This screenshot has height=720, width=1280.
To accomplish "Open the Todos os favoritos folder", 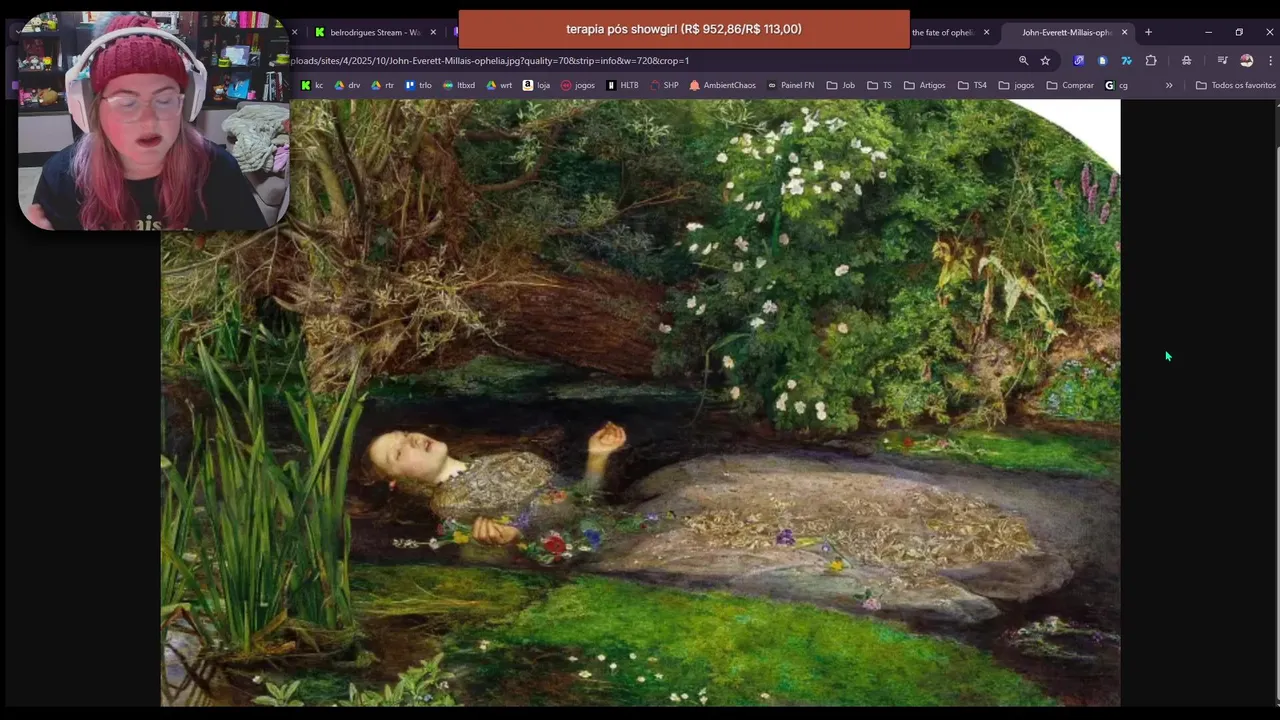I will [x=1236, y=85].
